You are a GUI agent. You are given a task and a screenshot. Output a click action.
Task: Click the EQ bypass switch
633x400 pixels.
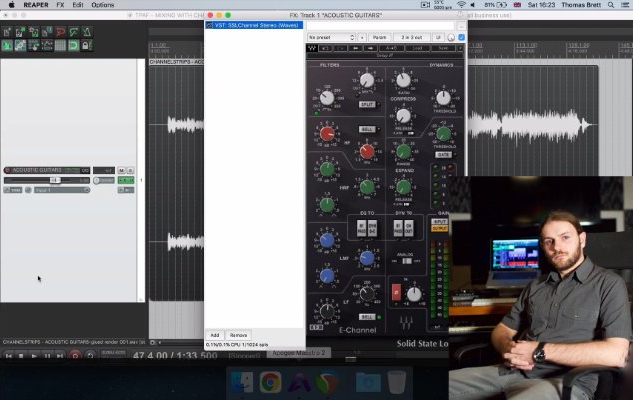click(x=361, y=228)
